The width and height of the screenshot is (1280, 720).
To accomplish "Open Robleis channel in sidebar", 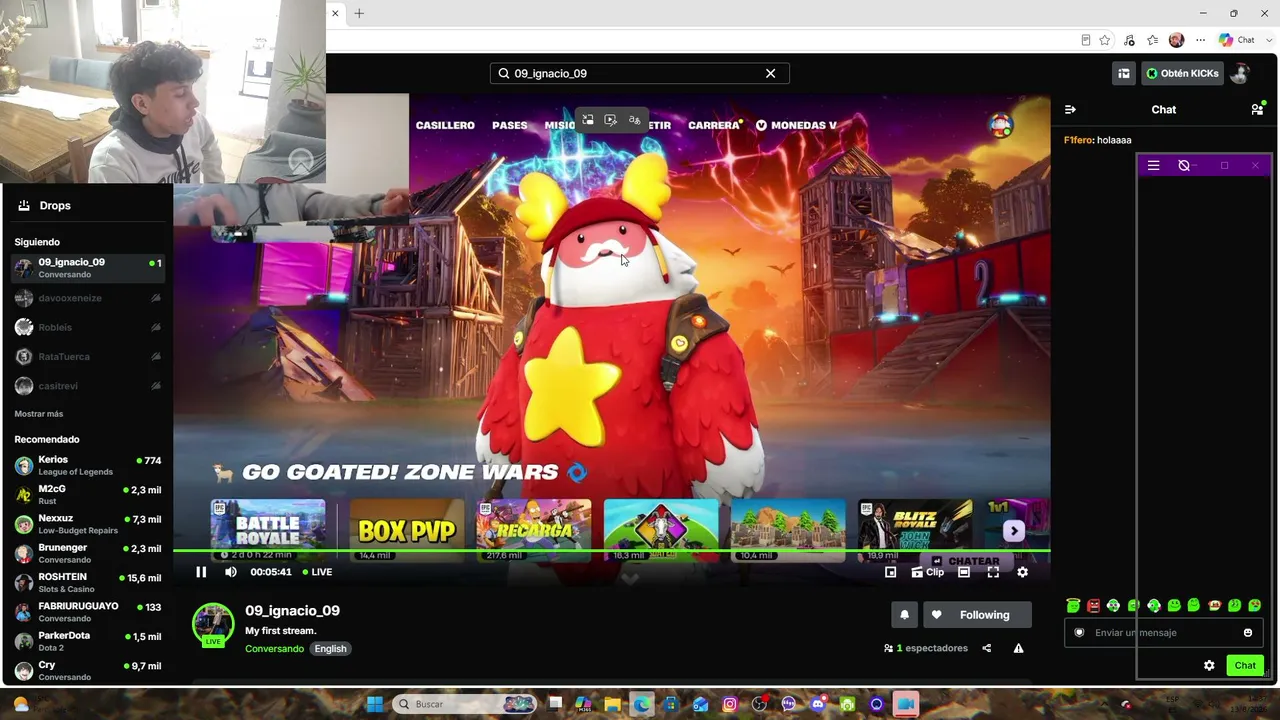I will pyautogui.click(x=88, y=327).
